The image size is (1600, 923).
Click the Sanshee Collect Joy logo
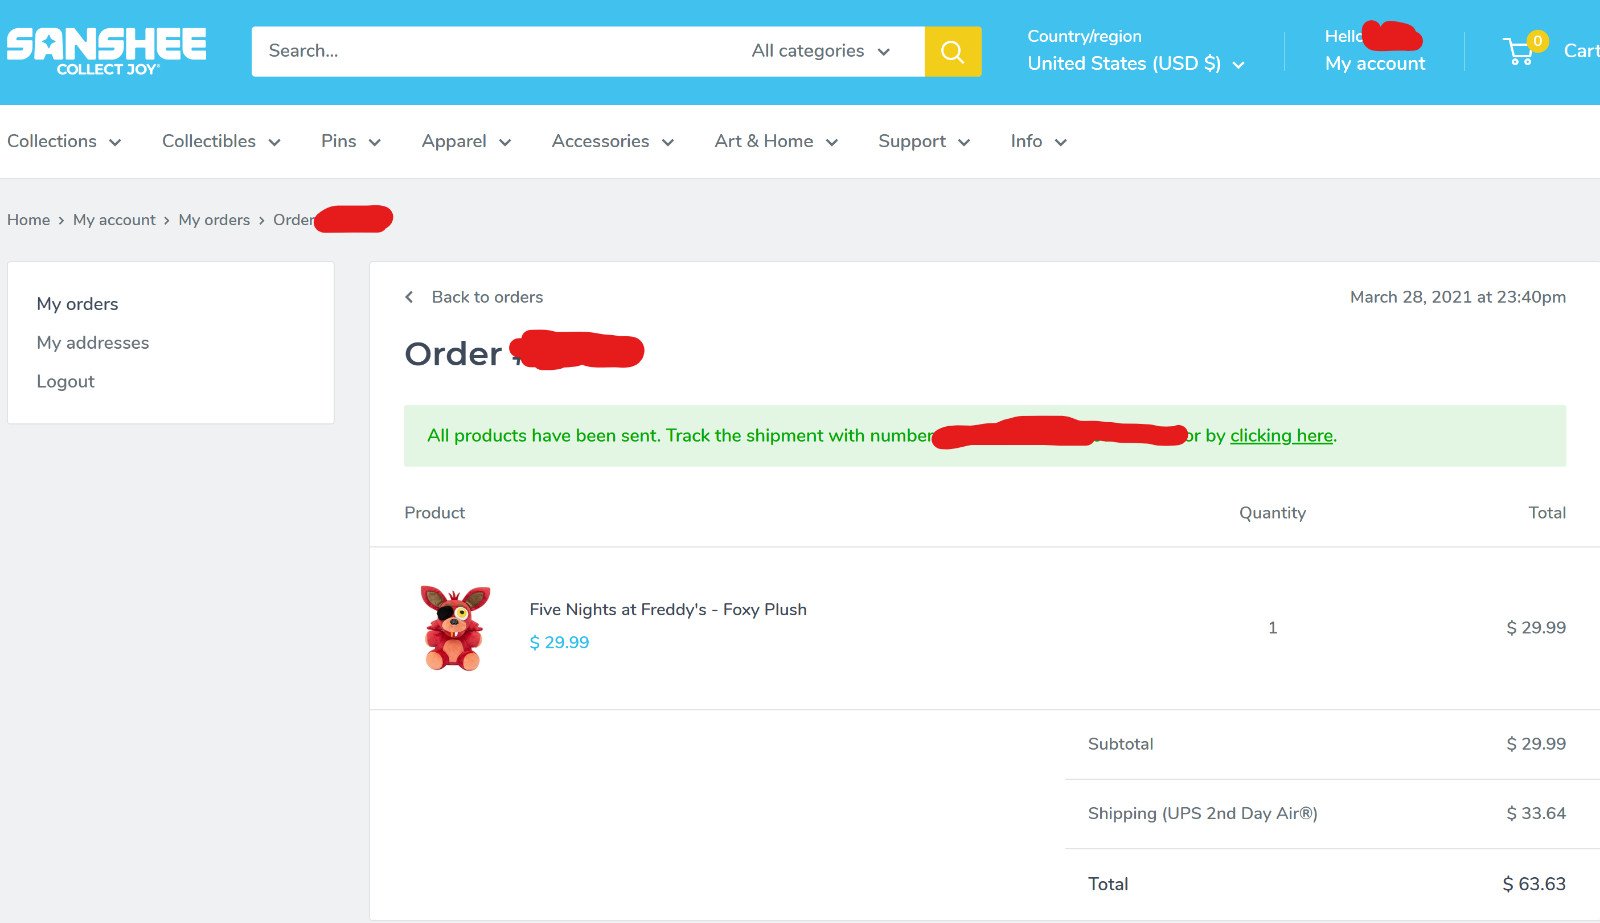point(106,52)
